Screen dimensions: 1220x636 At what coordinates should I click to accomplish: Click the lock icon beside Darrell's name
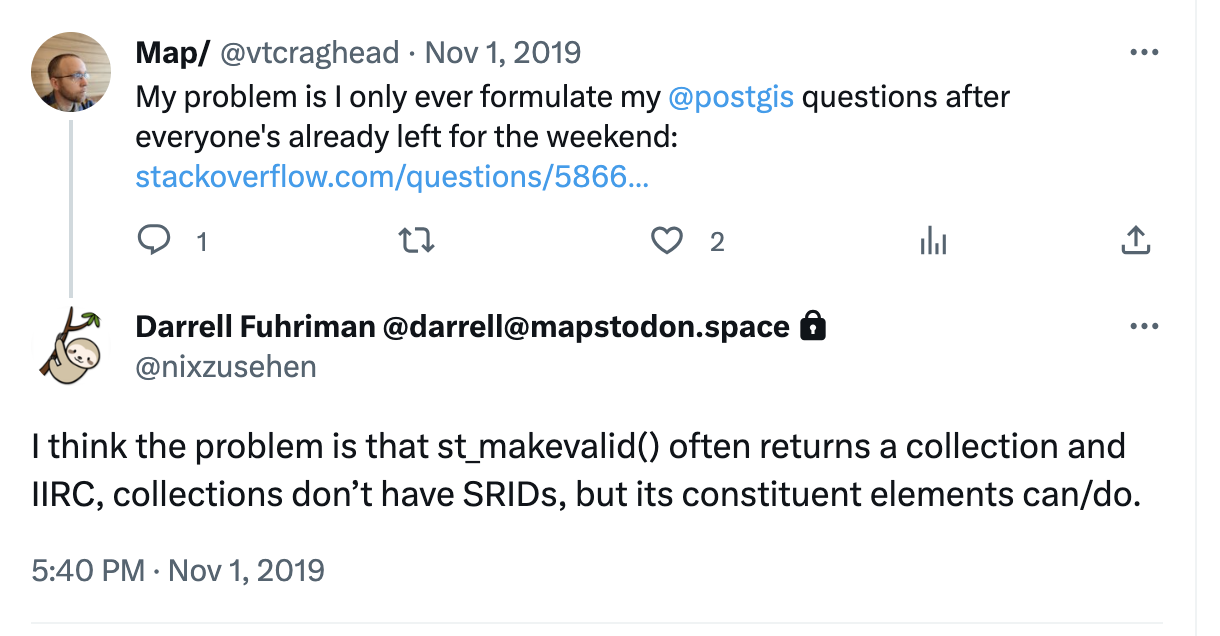tap(814, 326)
